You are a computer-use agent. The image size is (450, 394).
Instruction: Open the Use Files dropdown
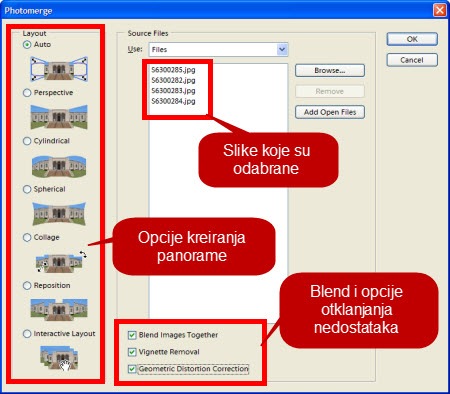tap(218, 50)
